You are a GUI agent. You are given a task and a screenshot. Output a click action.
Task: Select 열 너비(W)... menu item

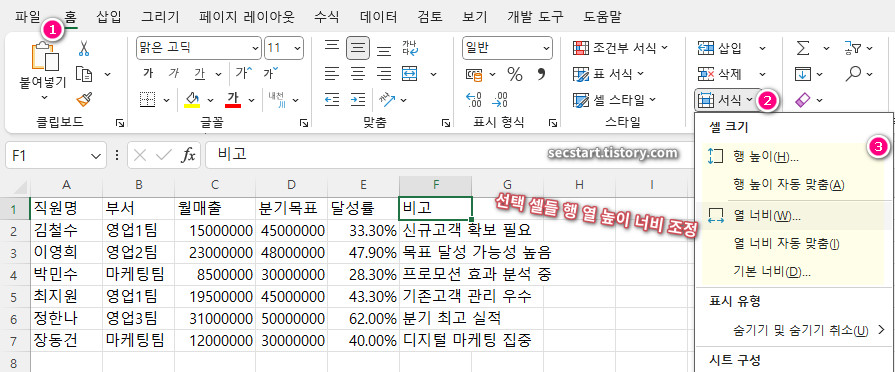(x=791, y=216)
